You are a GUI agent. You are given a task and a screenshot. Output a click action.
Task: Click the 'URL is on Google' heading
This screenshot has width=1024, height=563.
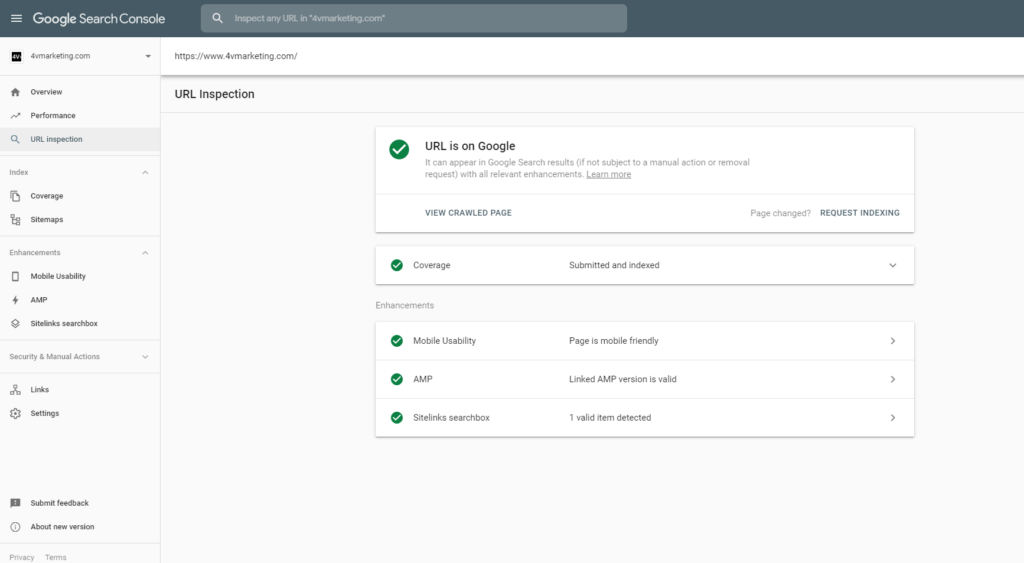tap(470, 146)
